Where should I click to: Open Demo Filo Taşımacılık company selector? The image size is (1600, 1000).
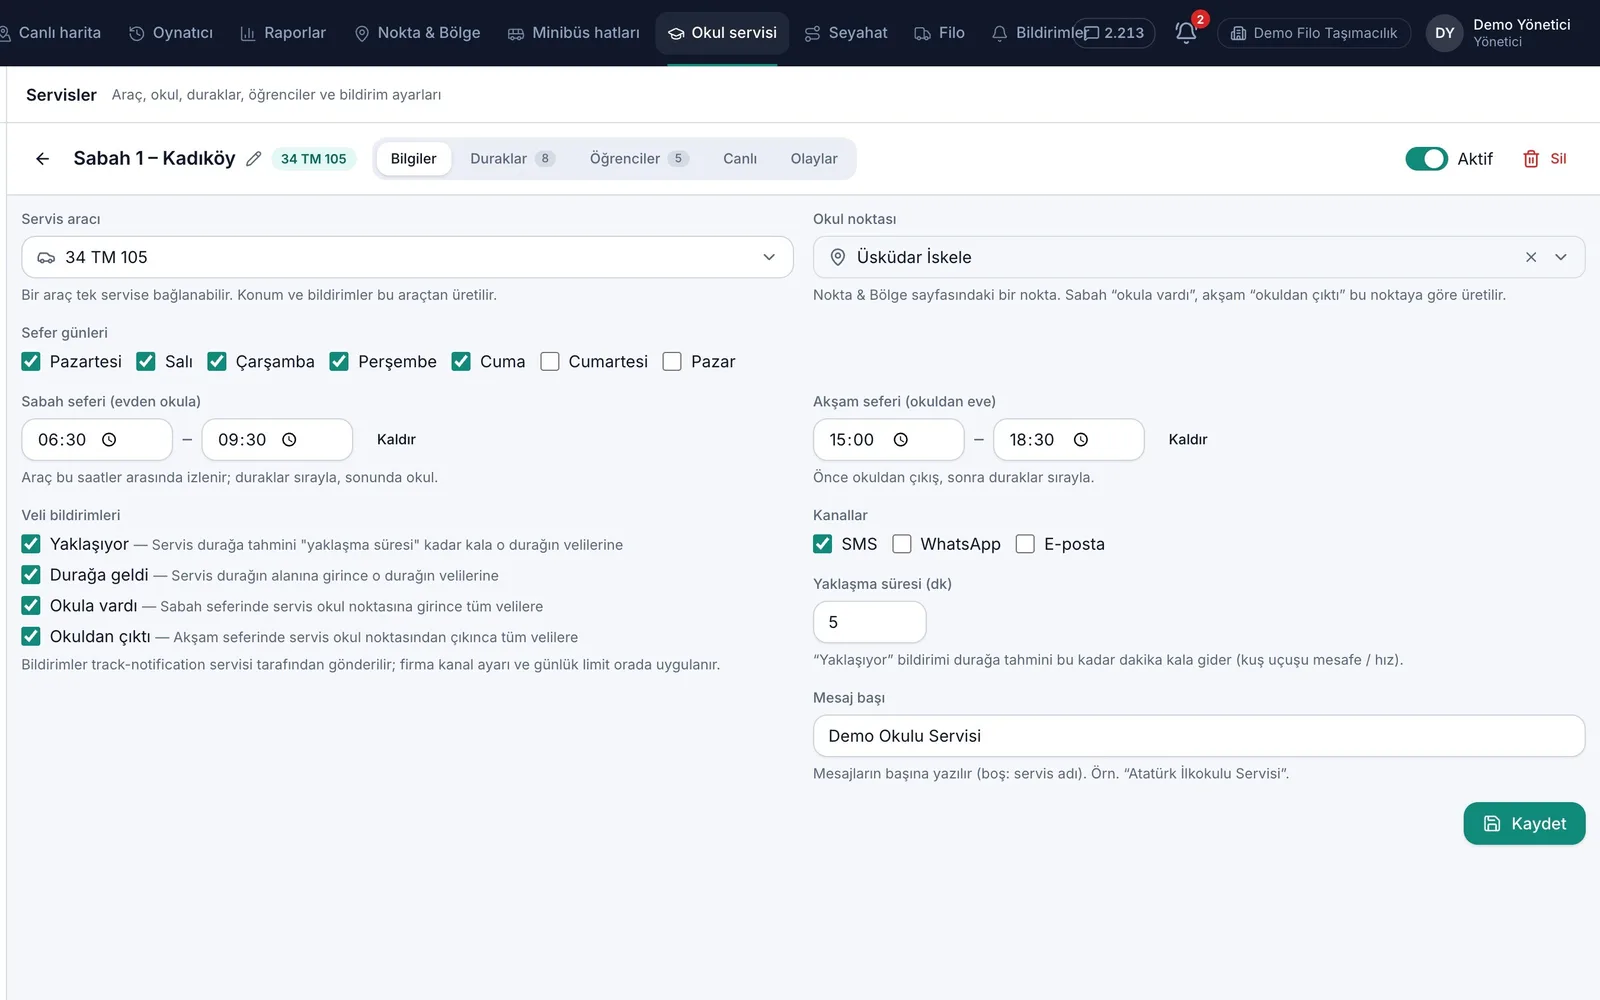(x=1314, y=33)
